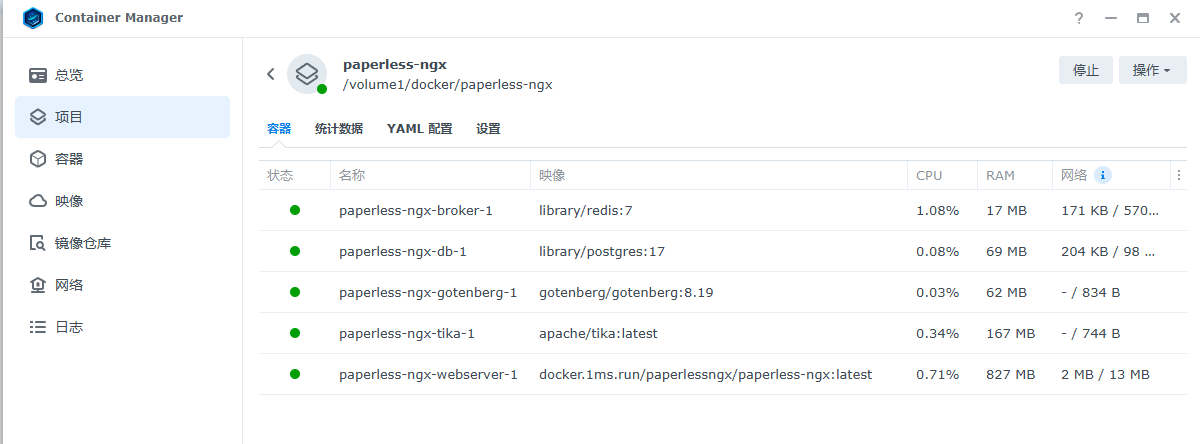Open the 操作 actions dropdown
This screenshot has height=444, width=1200.
pos(1152,70)
